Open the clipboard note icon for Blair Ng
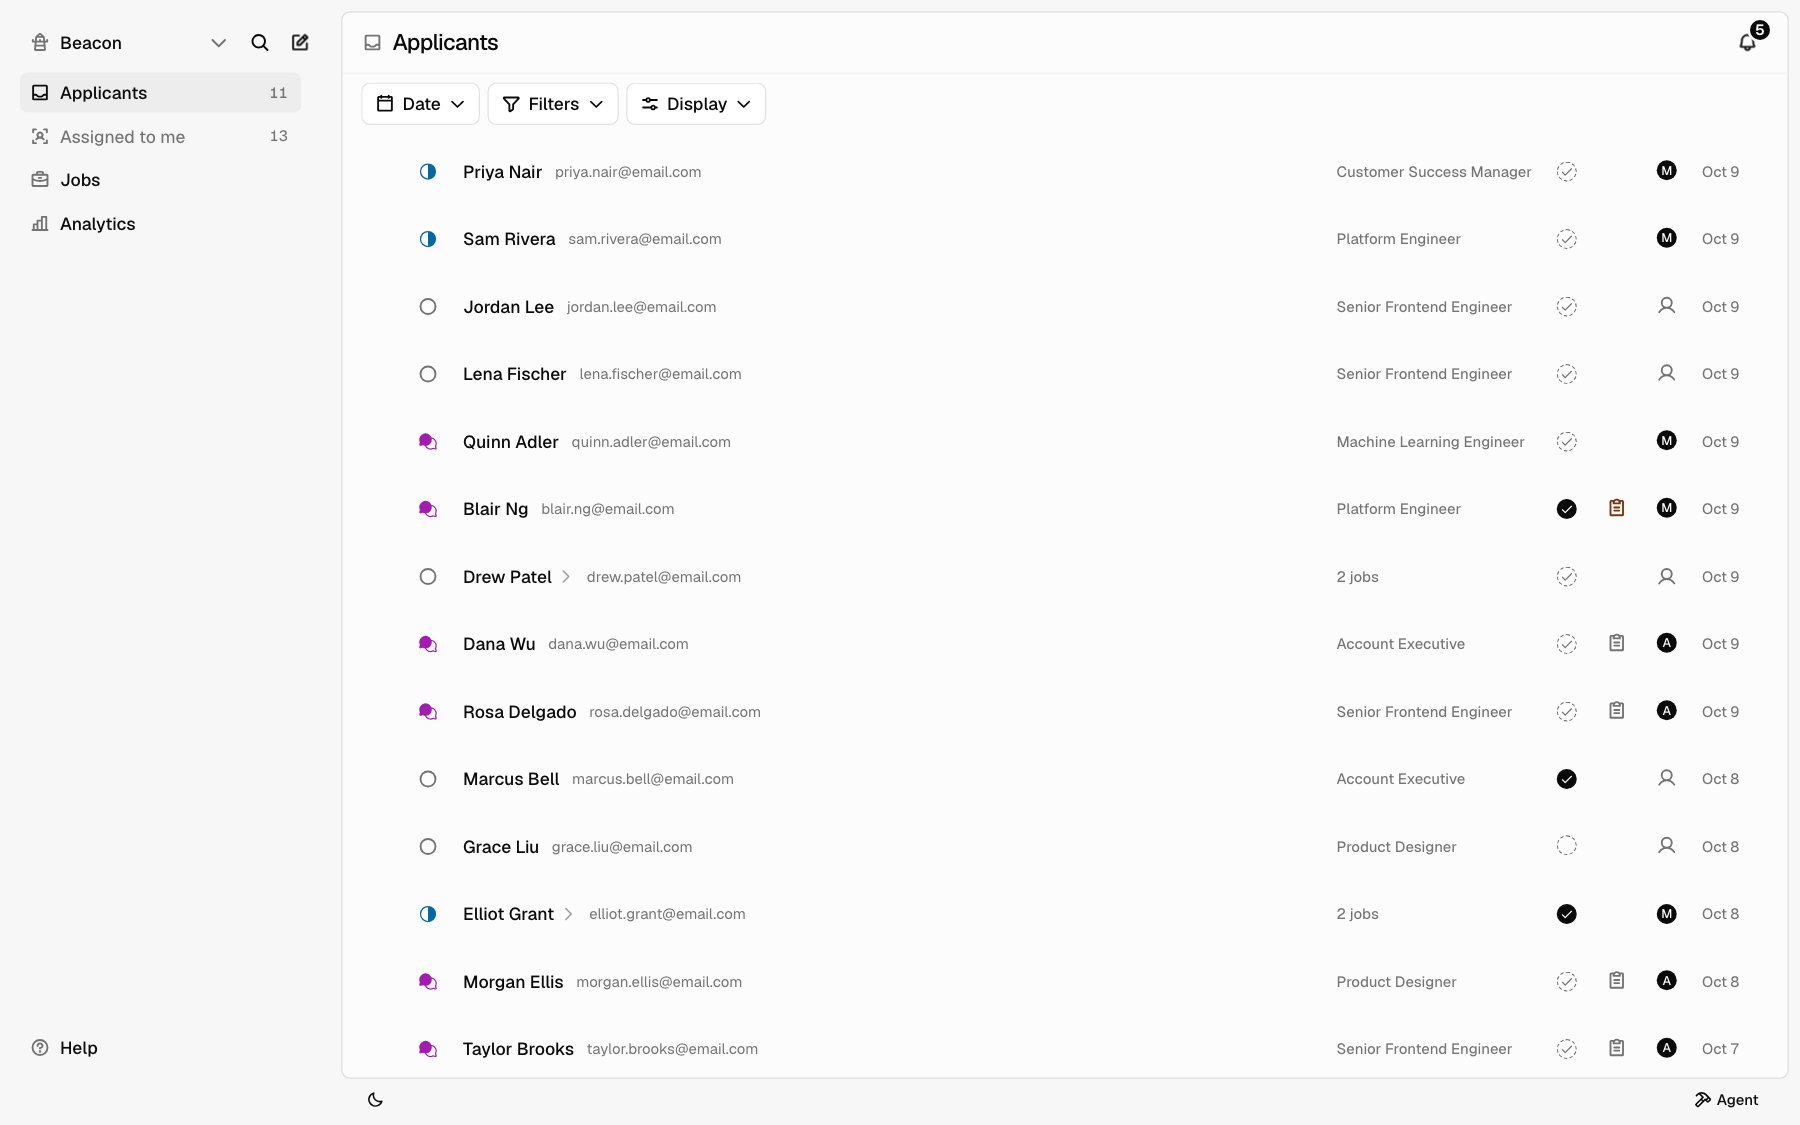Viewport: 1800px width, 1125px height. 1617,508
